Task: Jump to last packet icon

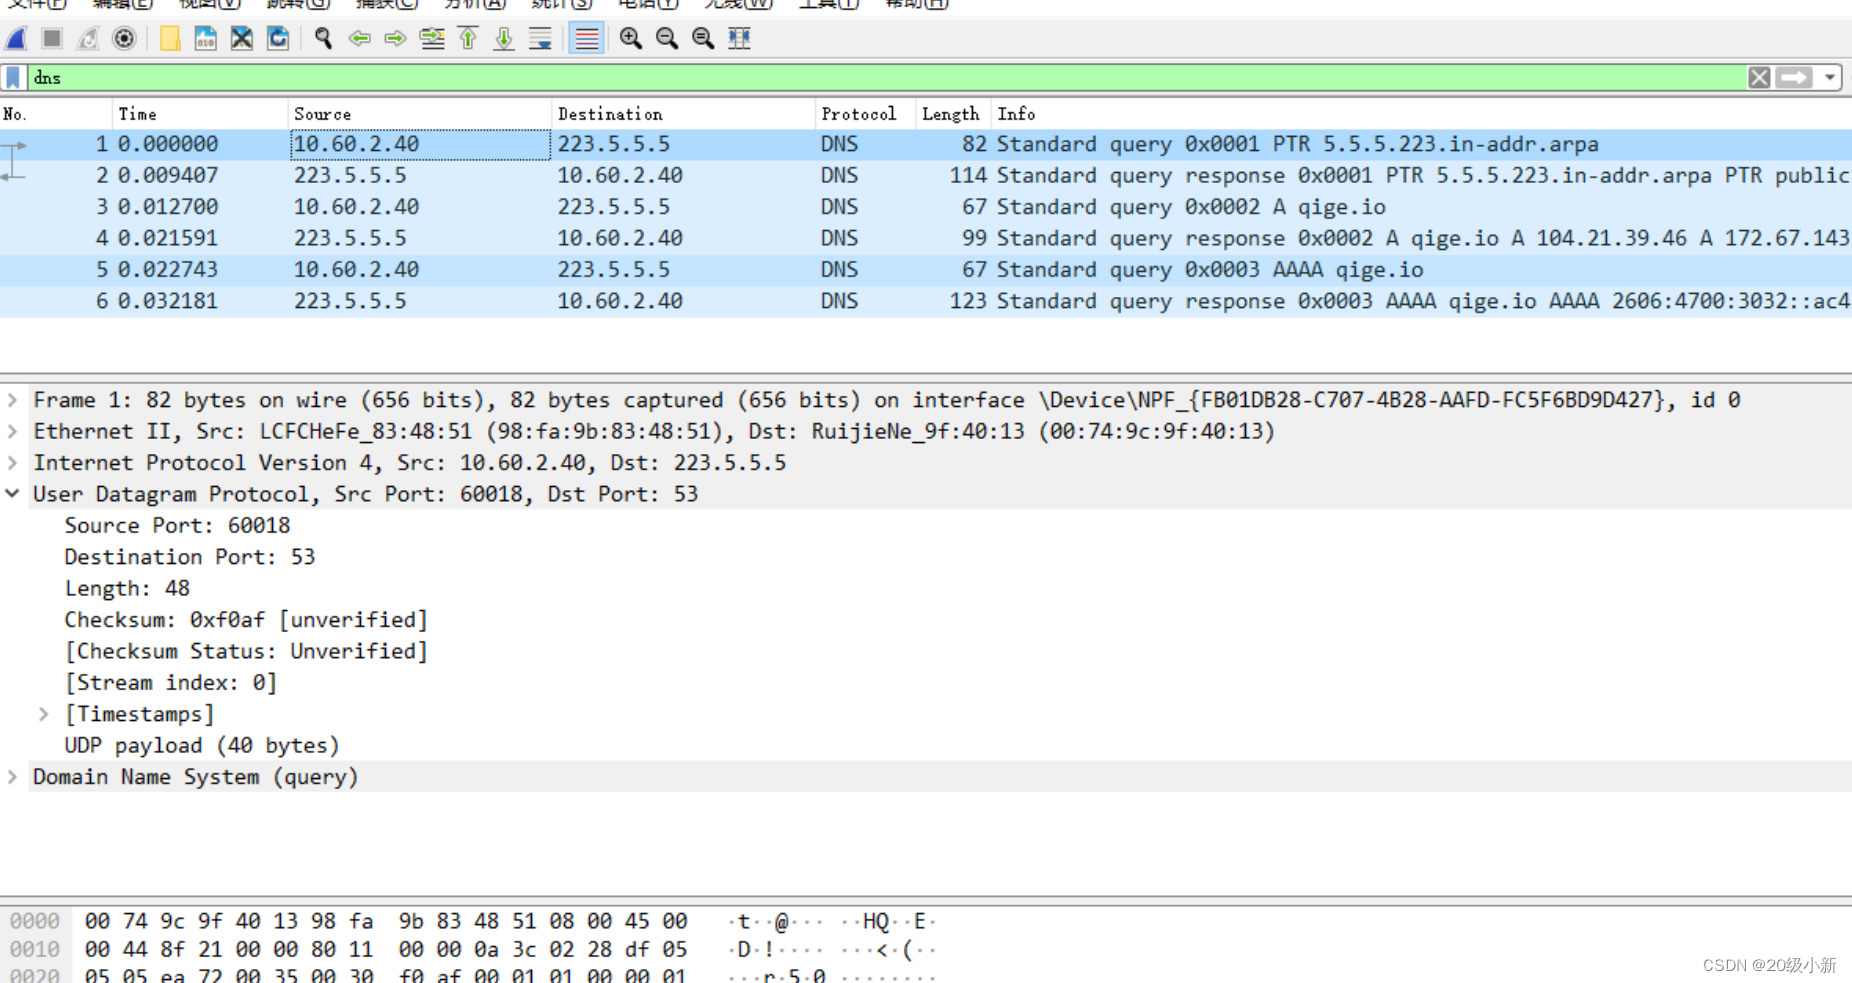Action: [504, 39]
